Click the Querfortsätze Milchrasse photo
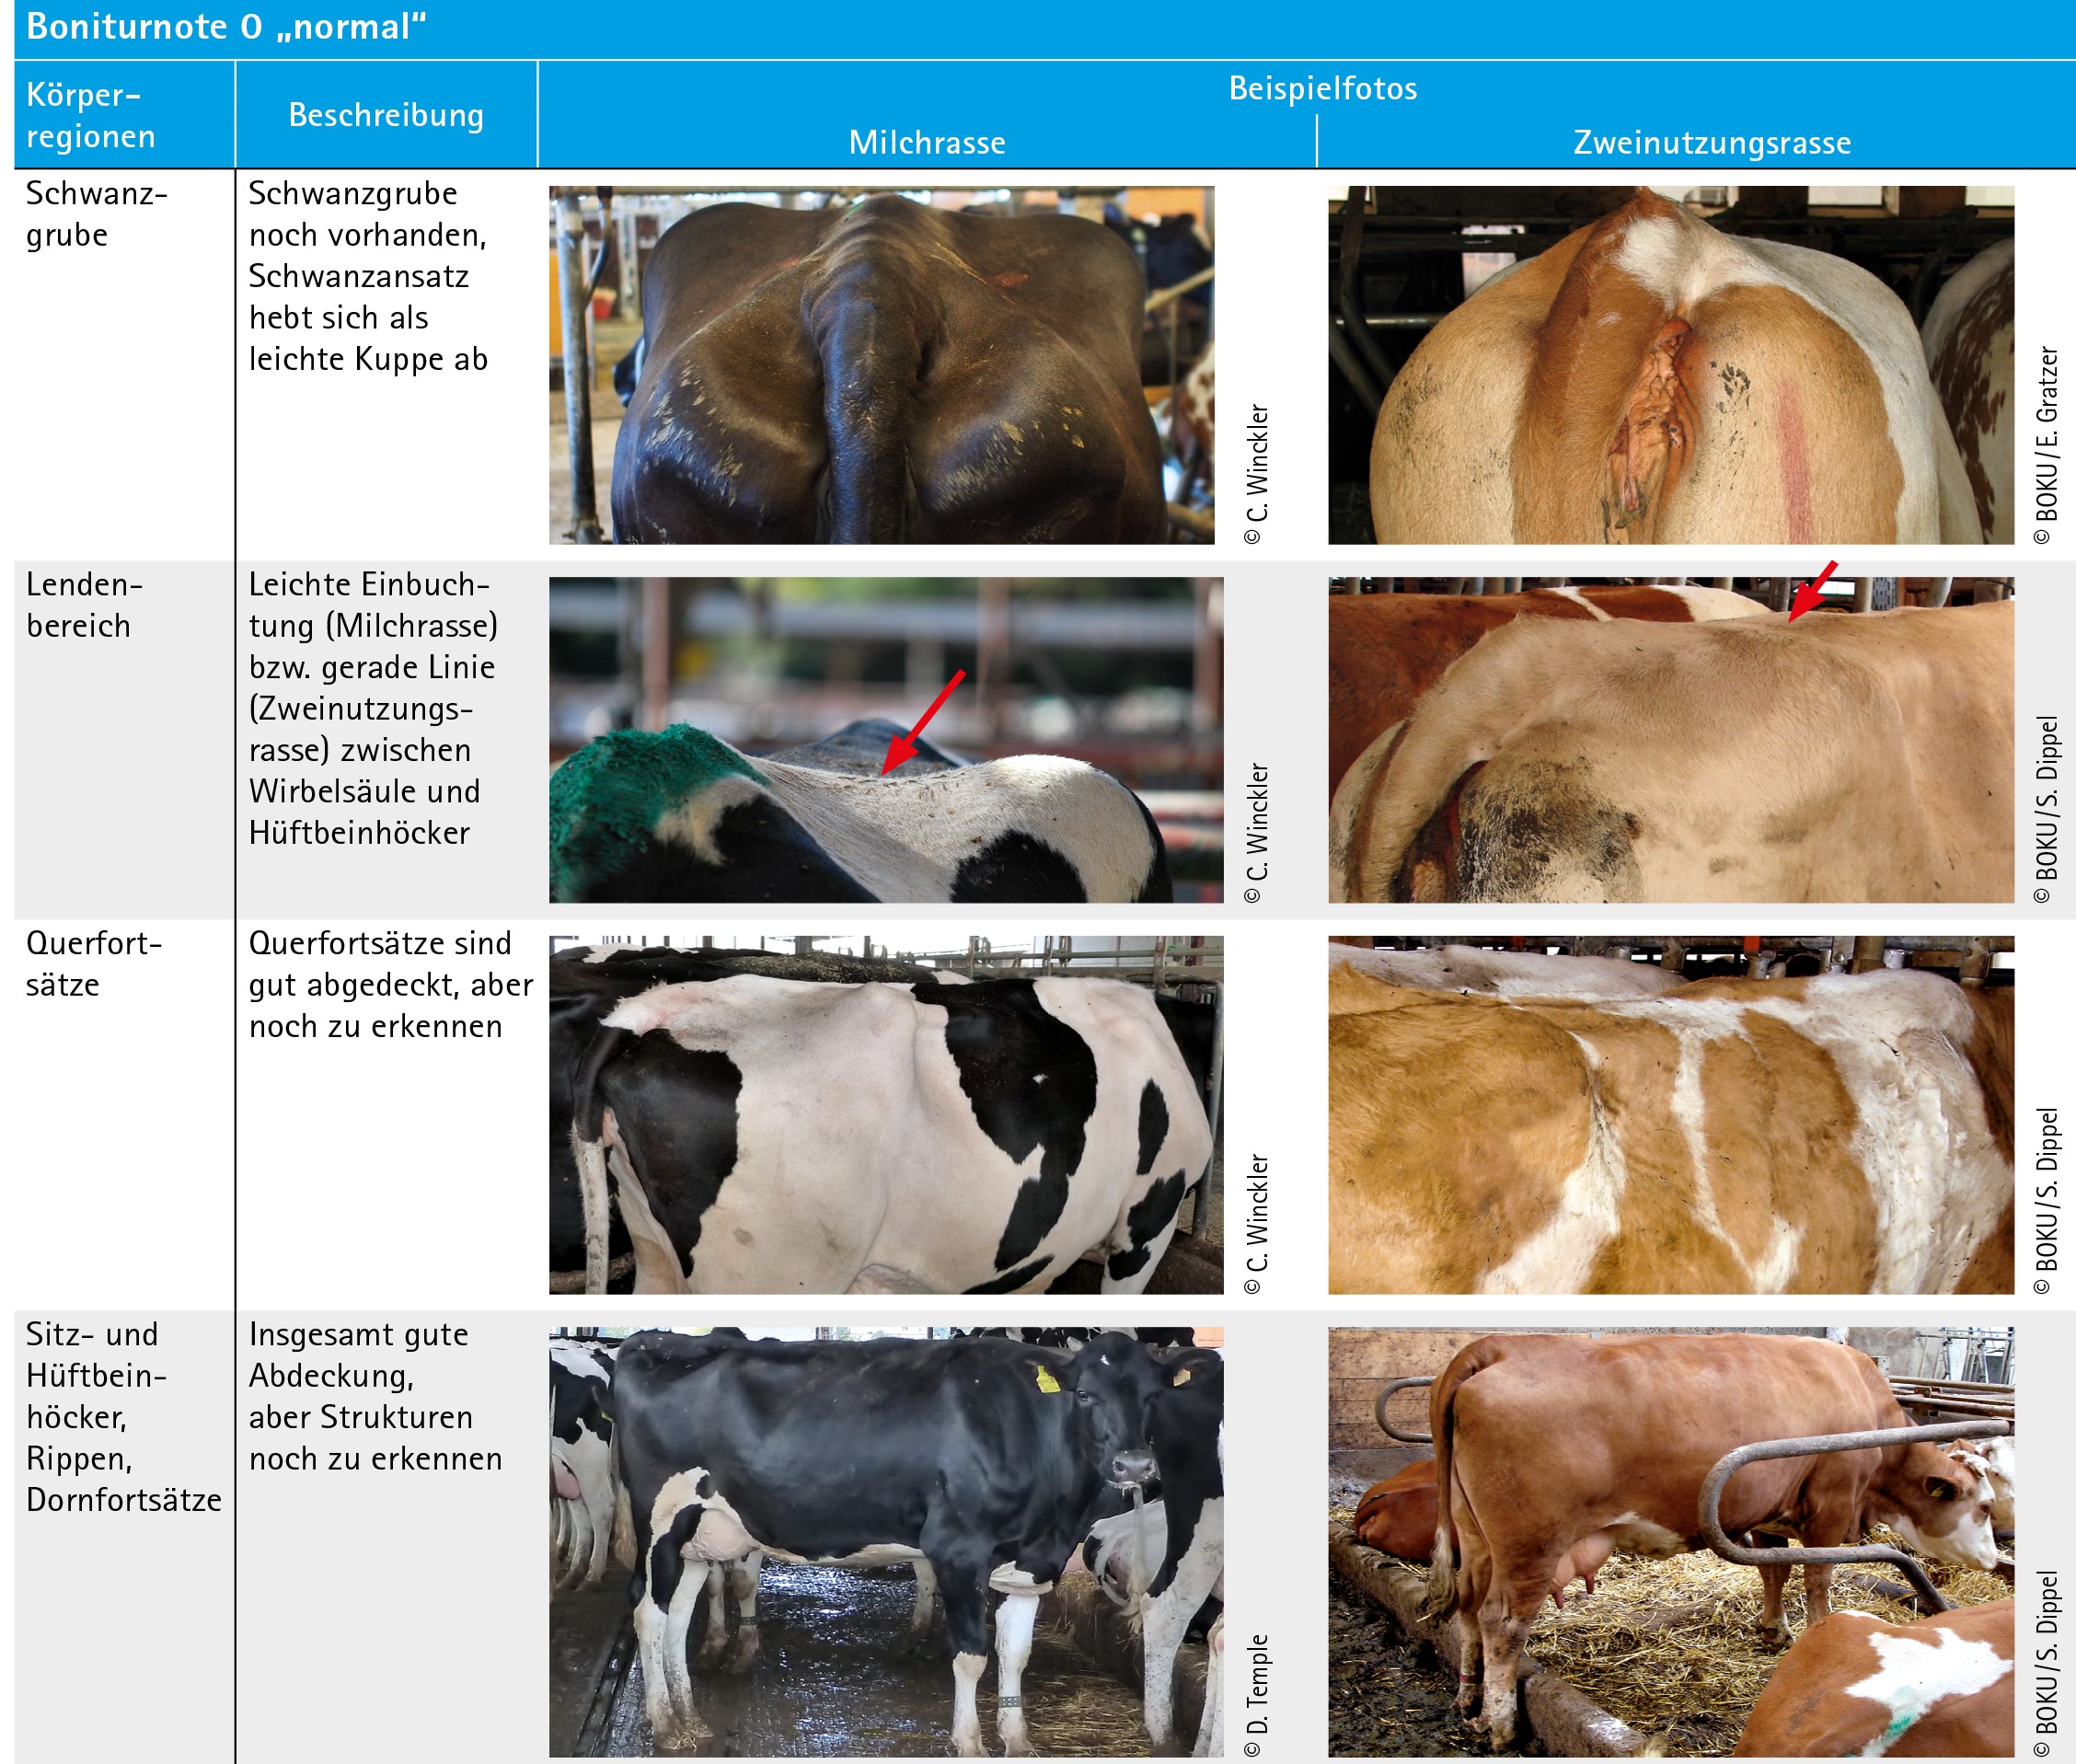Viewport: 2076px width, 1764px height. click(886, 1115)
